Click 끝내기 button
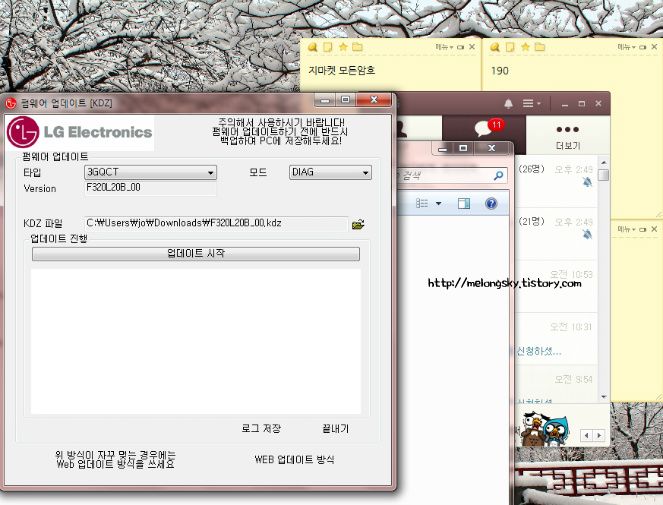Viewport: 663px width, 505px height. pos(336,428)
